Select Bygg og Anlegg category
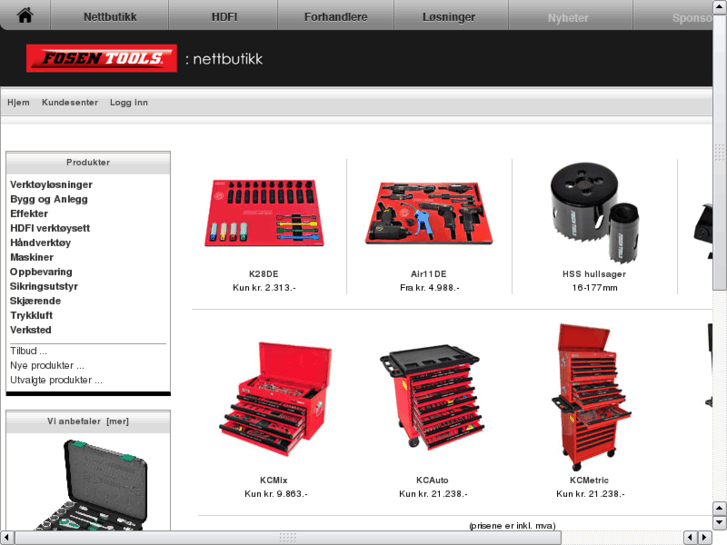This screenshot has height=545, width=727. tap(49, 199)
